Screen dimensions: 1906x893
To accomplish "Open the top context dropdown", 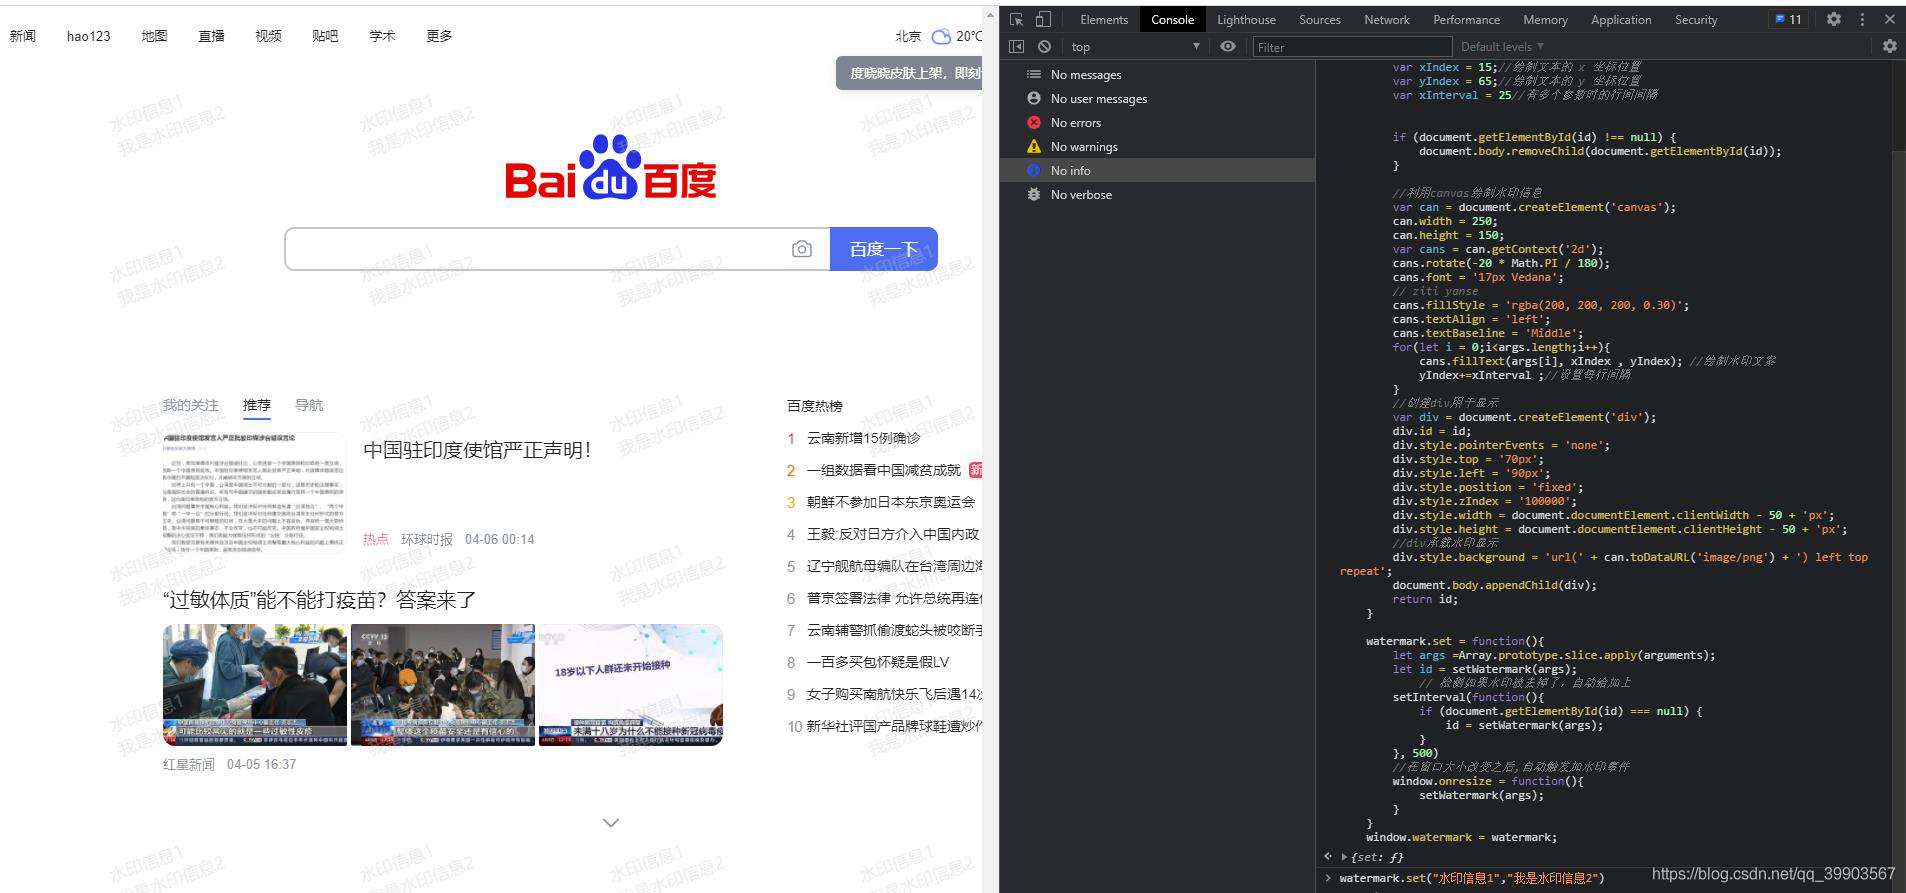I will (1135, 46).
